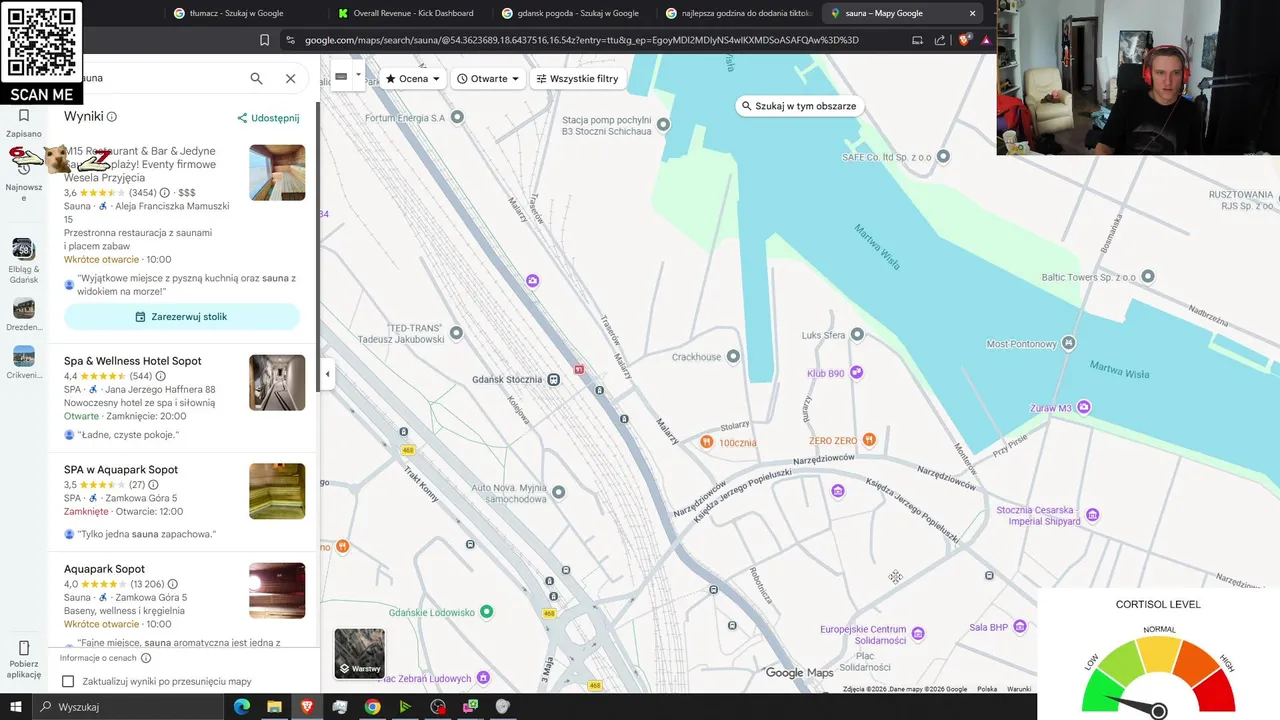This screenshot has height=720, width=1280.
Task: Open File Explorer from taskbar
Action: 274,707
